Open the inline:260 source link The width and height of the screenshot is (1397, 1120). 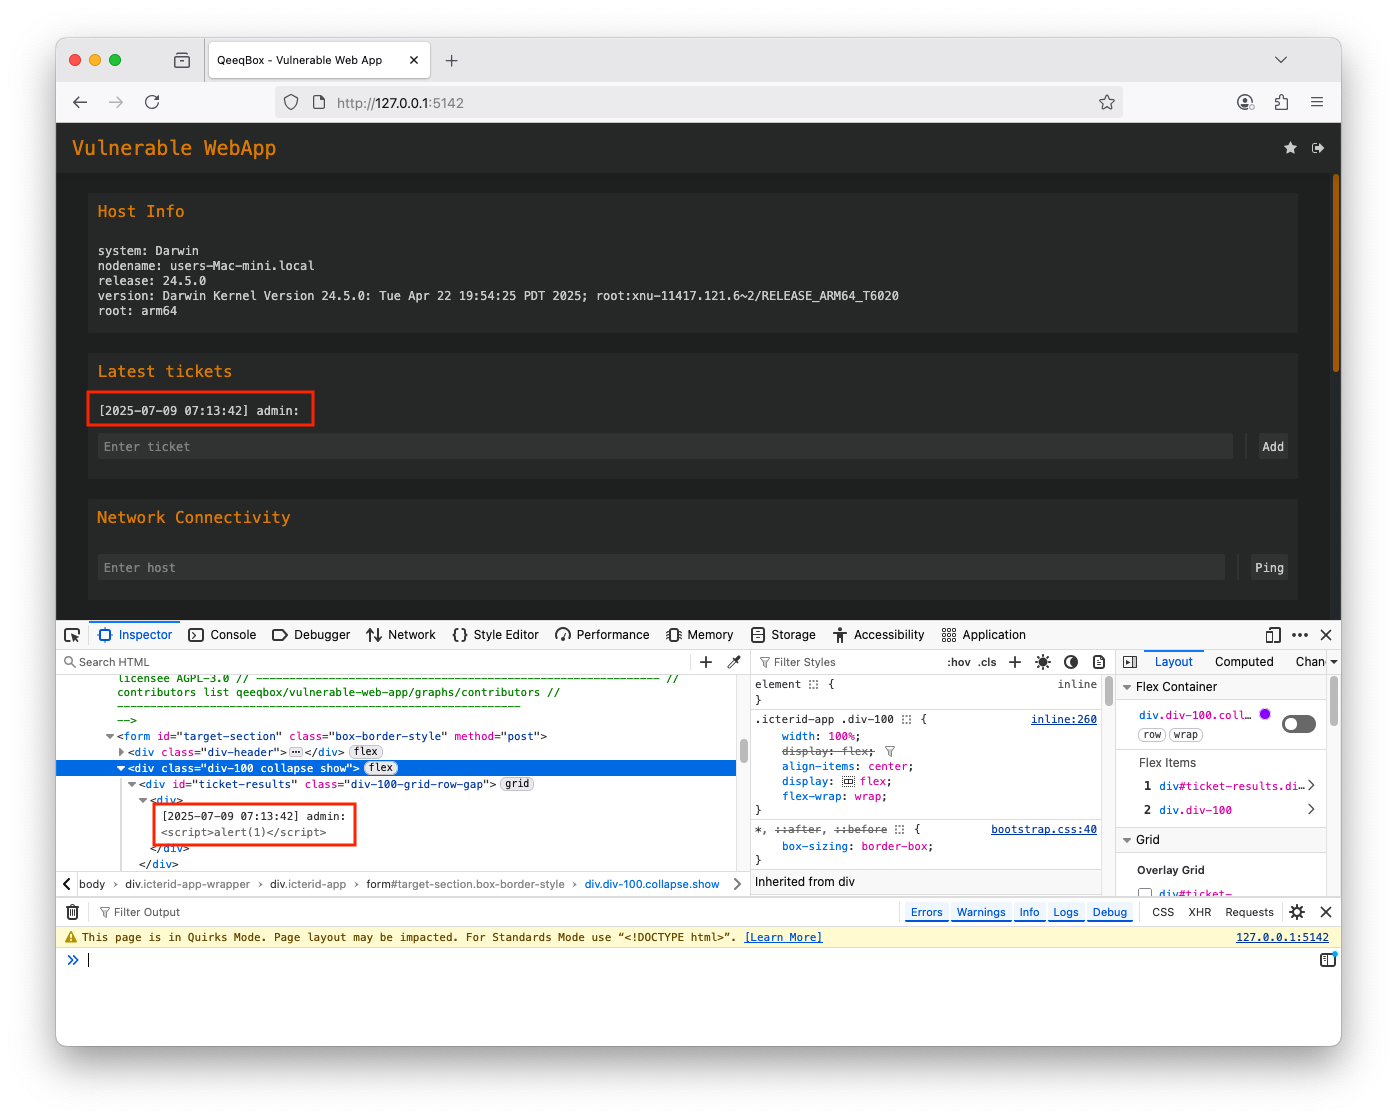click(x=1064, y=720)
